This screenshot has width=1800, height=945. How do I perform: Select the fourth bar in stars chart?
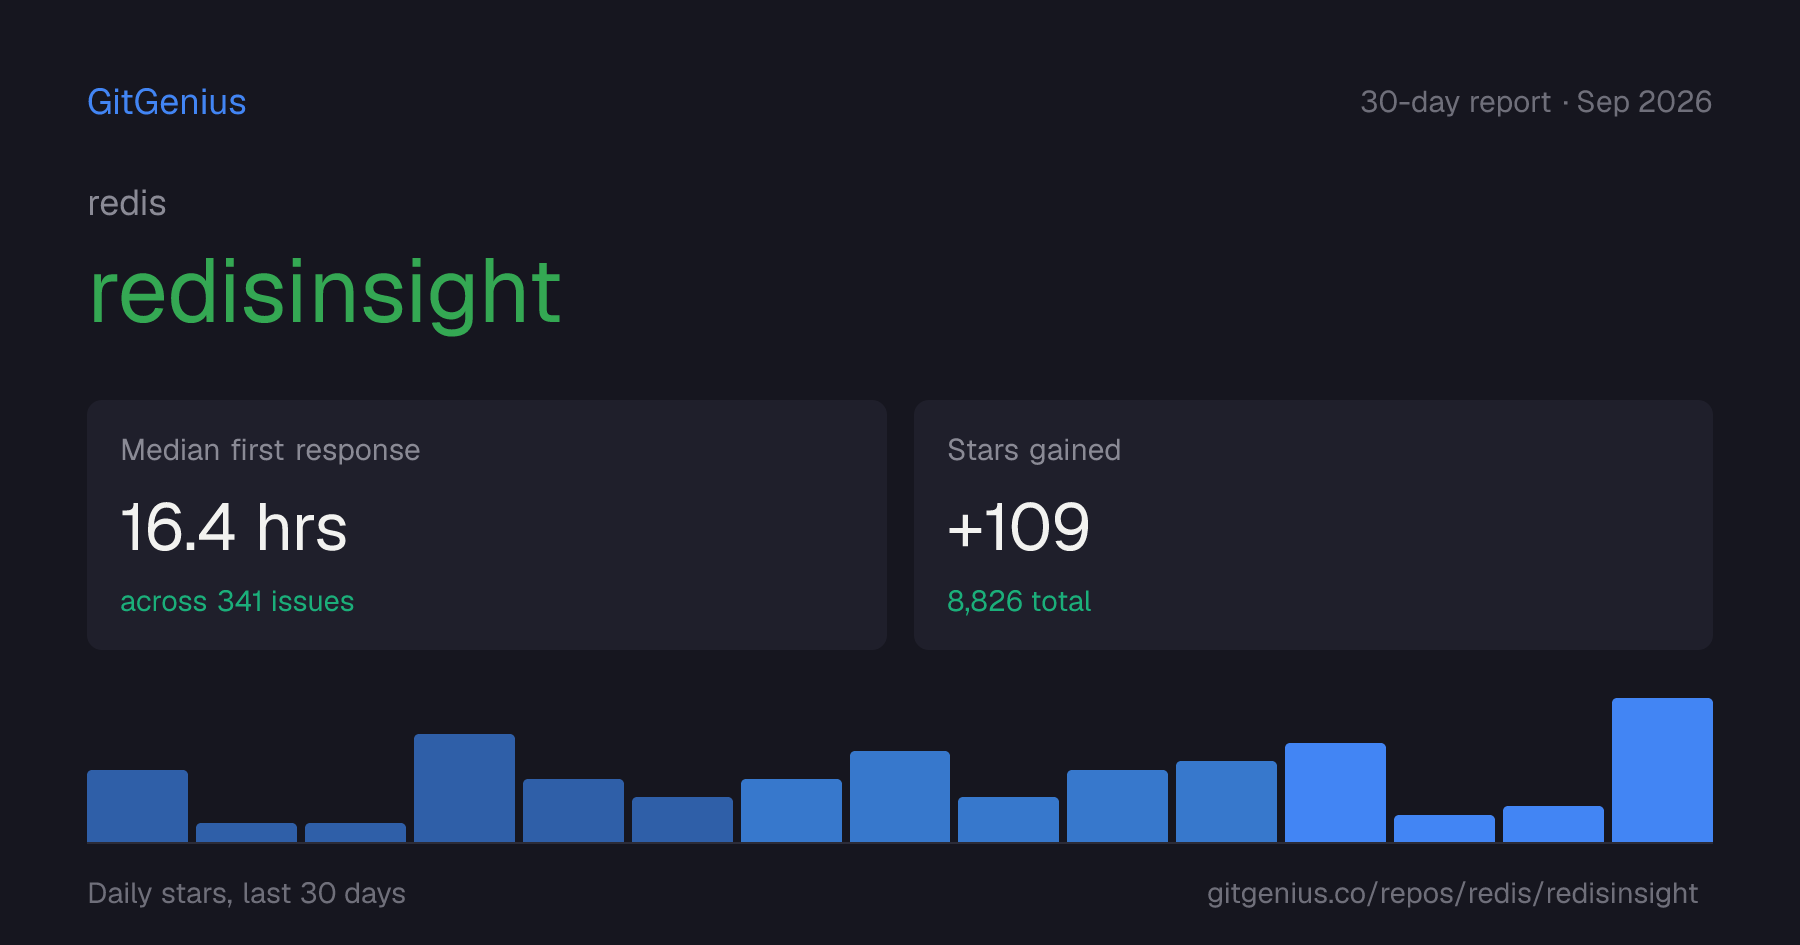coord(464,788)
